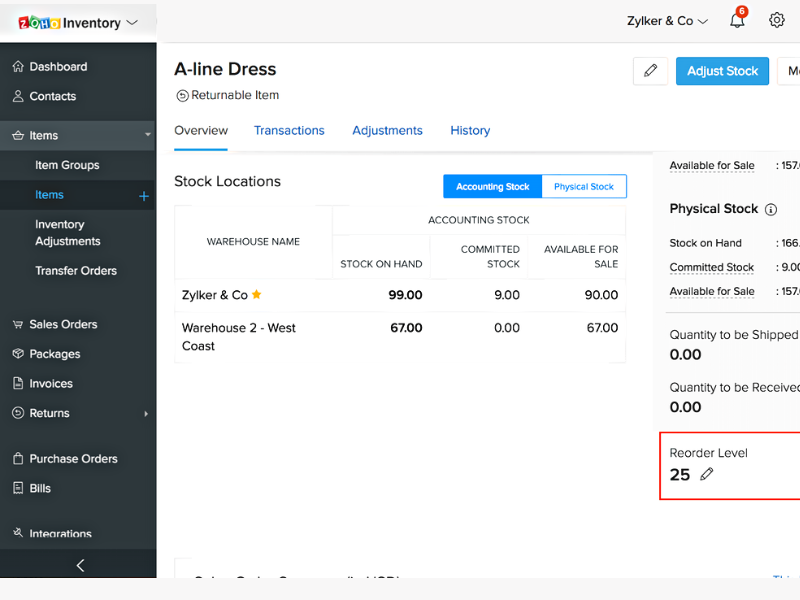Click the pencil edit item icon
Viewport: 800px width, 600px height.
coord(650,71)
